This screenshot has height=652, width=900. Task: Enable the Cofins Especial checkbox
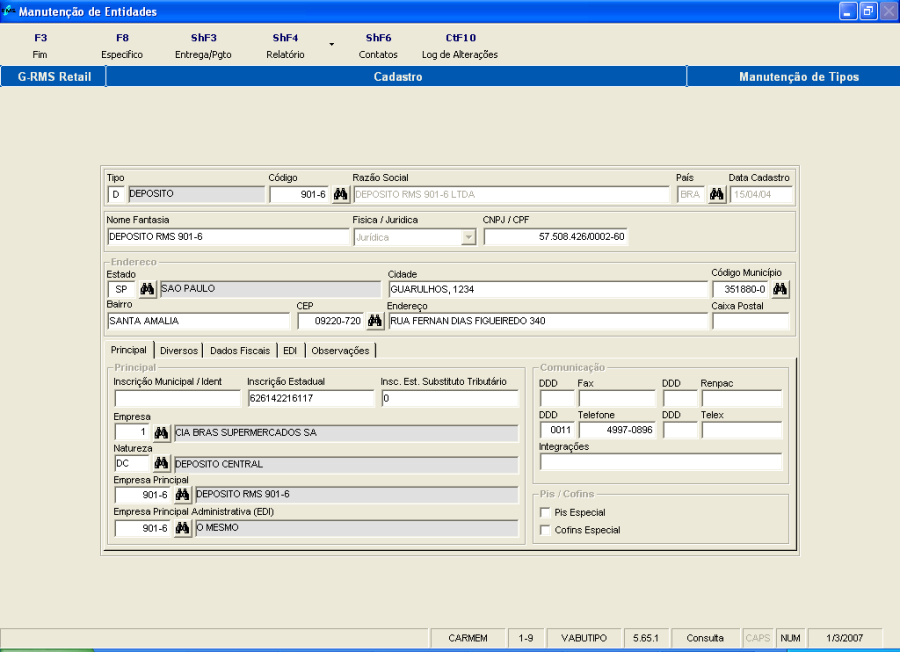coord(545,530)
